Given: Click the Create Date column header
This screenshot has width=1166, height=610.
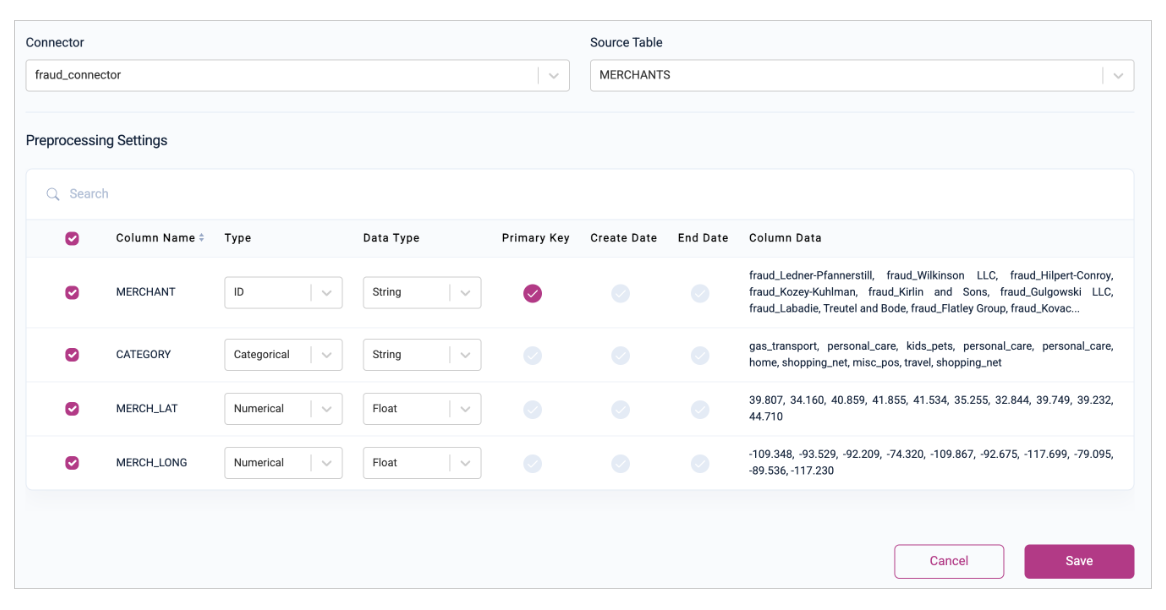Looking at the screenshot, I should coord(624,238).
